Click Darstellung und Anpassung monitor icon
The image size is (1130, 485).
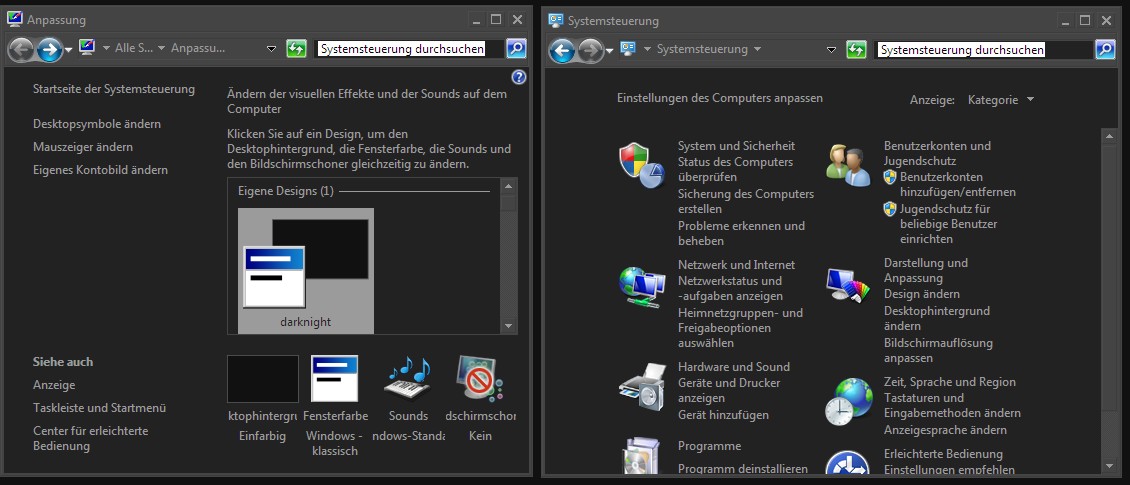coord(848,285)
